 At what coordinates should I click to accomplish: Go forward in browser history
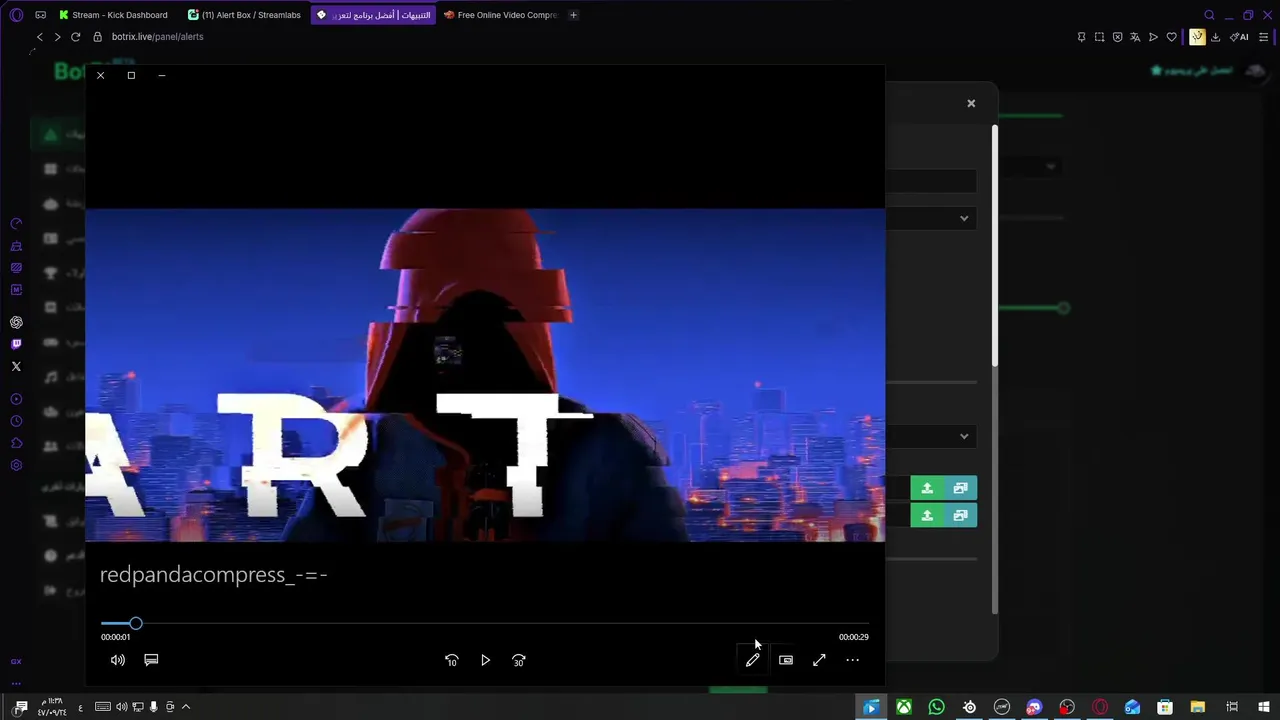coord(57,37)
